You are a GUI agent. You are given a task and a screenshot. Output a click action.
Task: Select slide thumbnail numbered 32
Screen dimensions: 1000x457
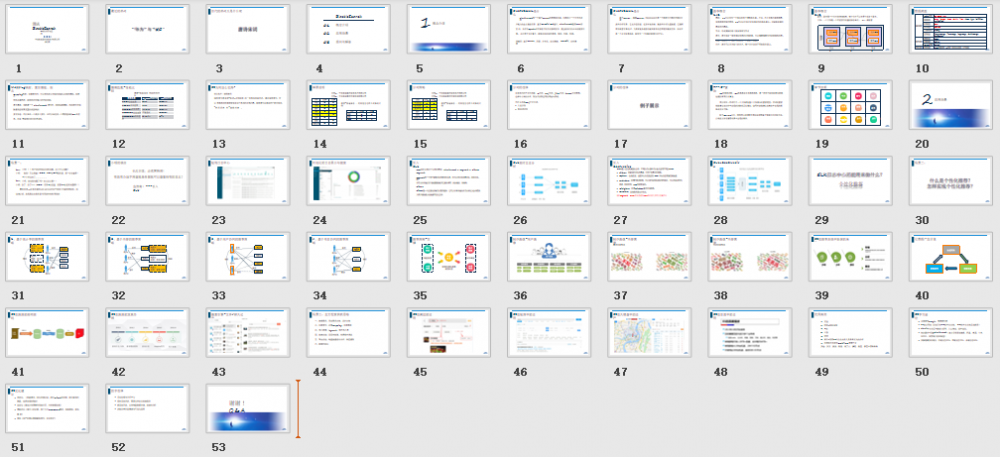tap(147, 257)
